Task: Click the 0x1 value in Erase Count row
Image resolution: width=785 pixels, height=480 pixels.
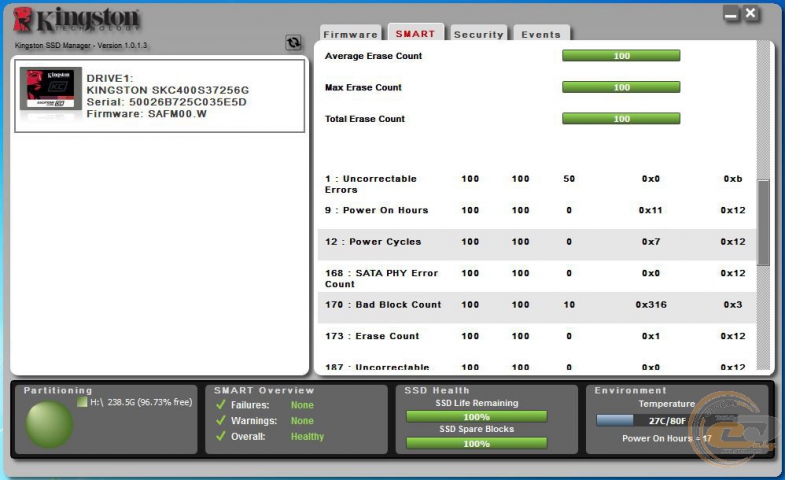Action: tap(651, 336)
